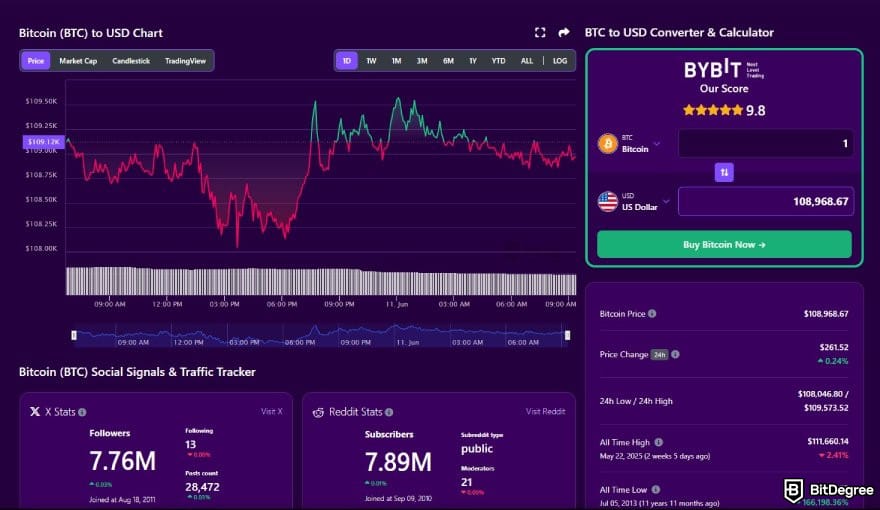Image resolution: width=880 pixels, height=510 pixels.
Task: Show info tooltip beside Reddit Stats
Action: point(389,412)
